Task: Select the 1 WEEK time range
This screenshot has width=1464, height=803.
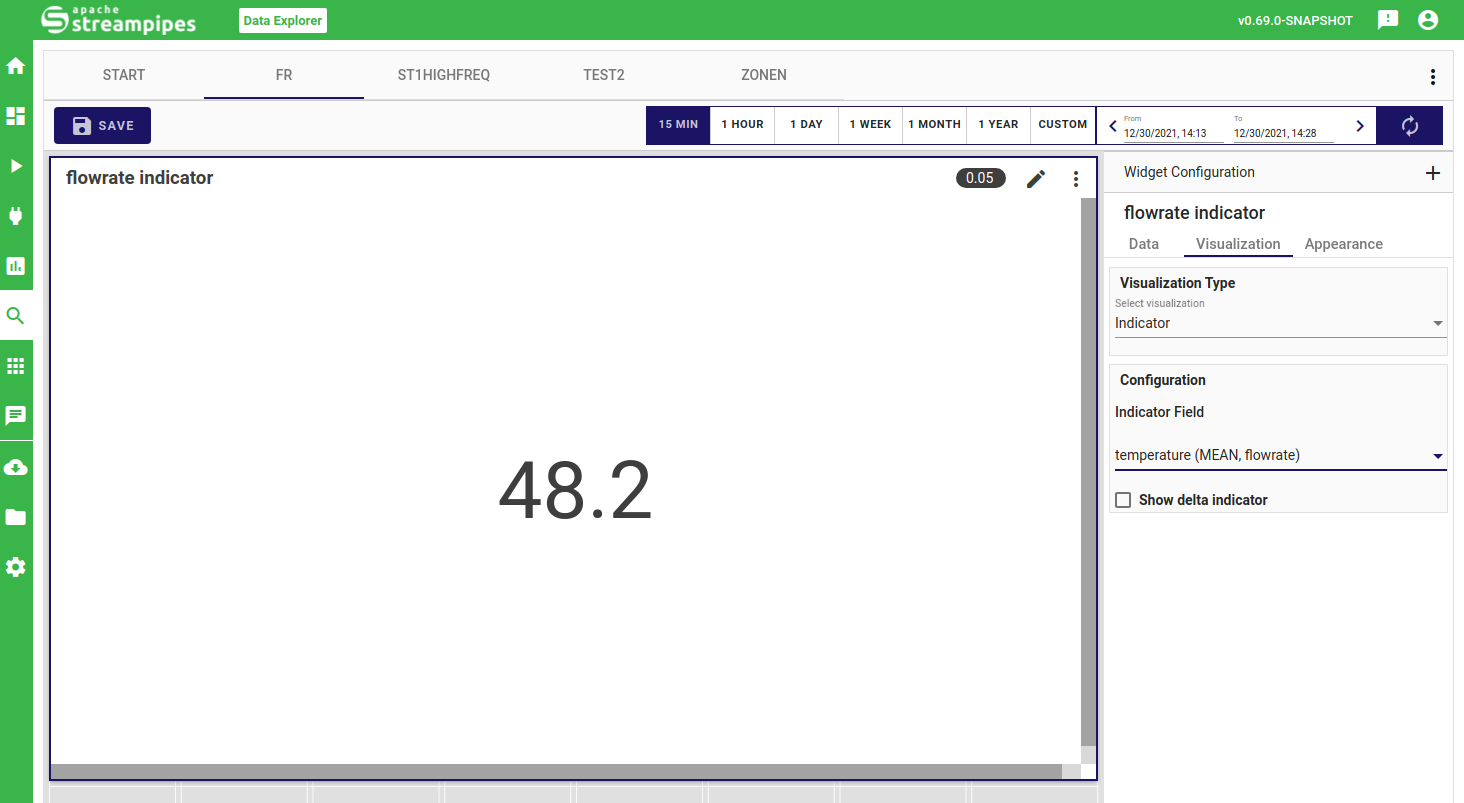Action: click(x=870, y=125)
